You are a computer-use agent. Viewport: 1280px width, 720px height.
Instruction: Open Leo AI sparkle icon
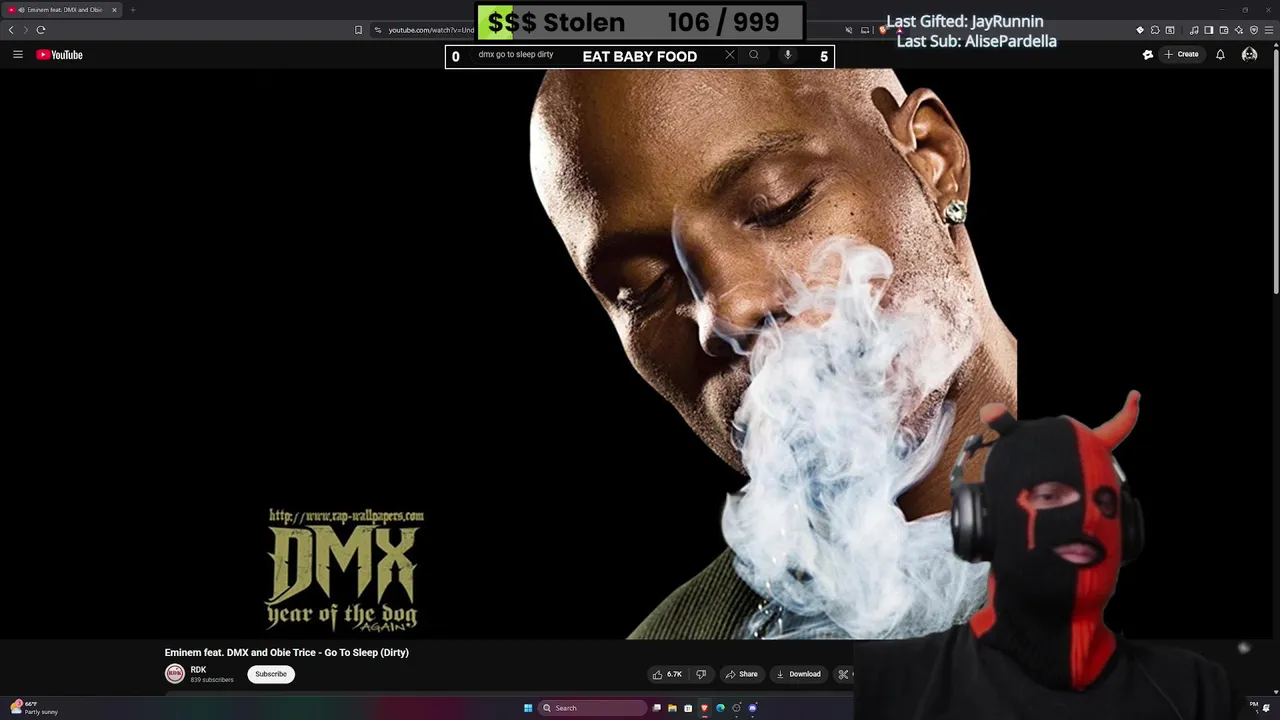(1239, 30)
